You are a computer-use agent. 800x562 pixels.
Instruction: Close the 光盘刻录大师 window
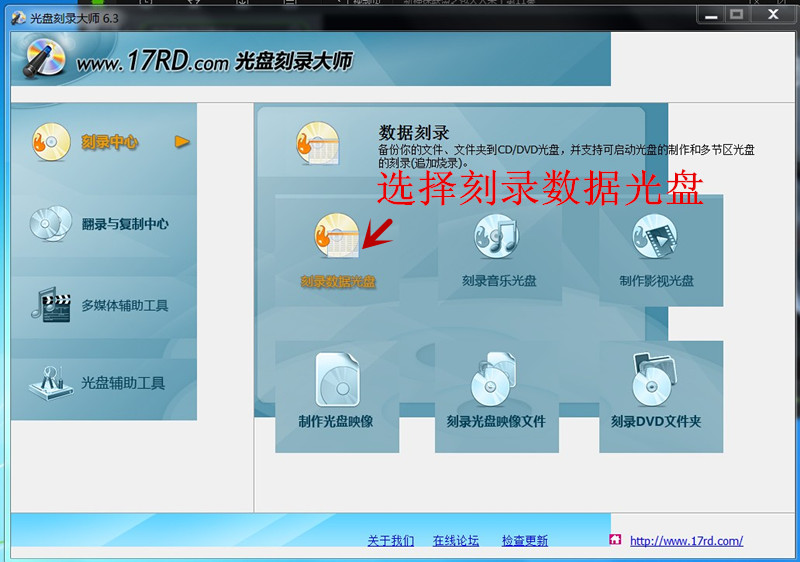[x=773, y=15]
